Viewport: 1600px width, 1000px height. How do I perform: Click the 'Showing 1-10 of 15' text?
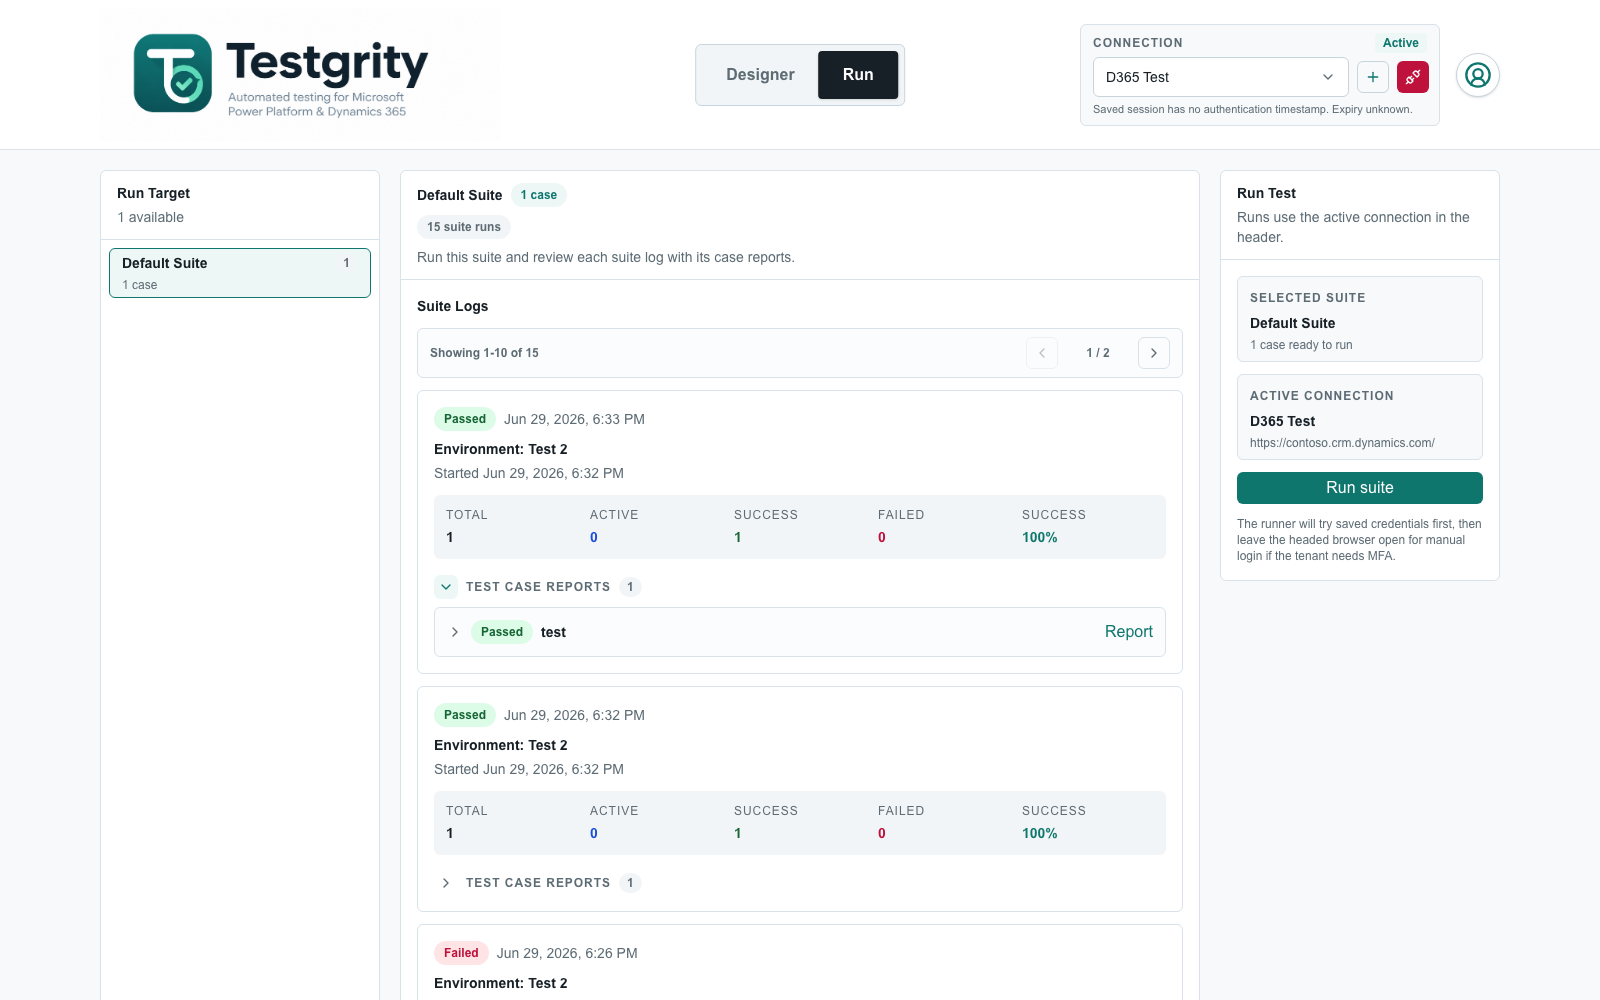pyautogui.click(x=484, y=353)
